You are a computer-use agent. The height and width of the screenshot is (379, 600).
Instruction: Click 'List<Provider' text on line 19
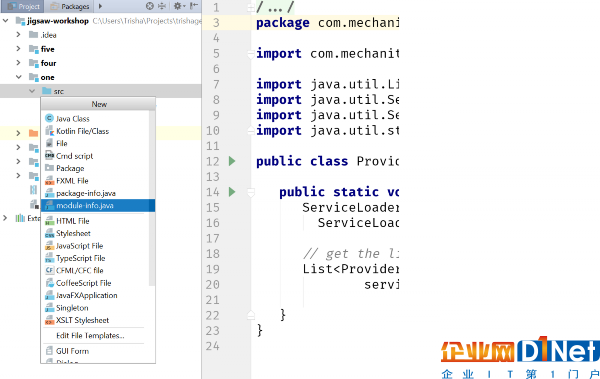(351, 269)
